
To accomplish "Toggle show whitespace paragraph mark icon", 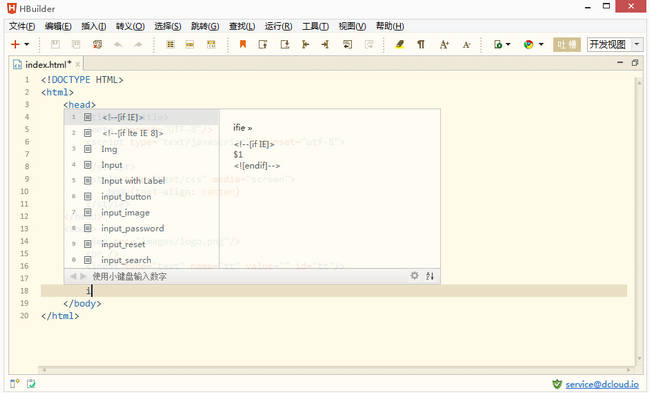I will point(421,44).
